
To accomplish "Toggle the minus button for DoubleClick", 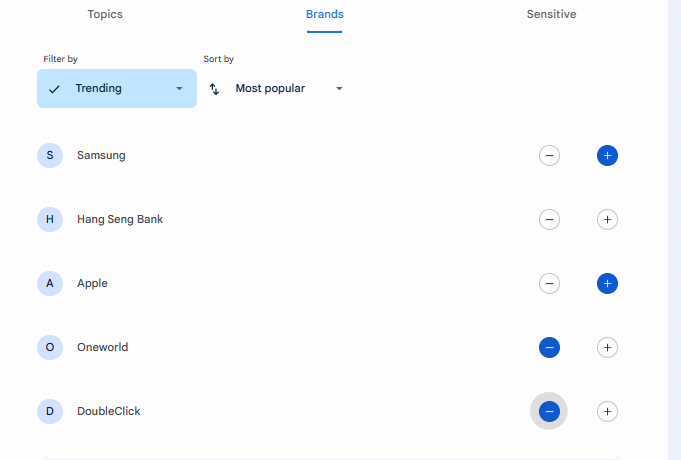I will click(x=549, y=411).
